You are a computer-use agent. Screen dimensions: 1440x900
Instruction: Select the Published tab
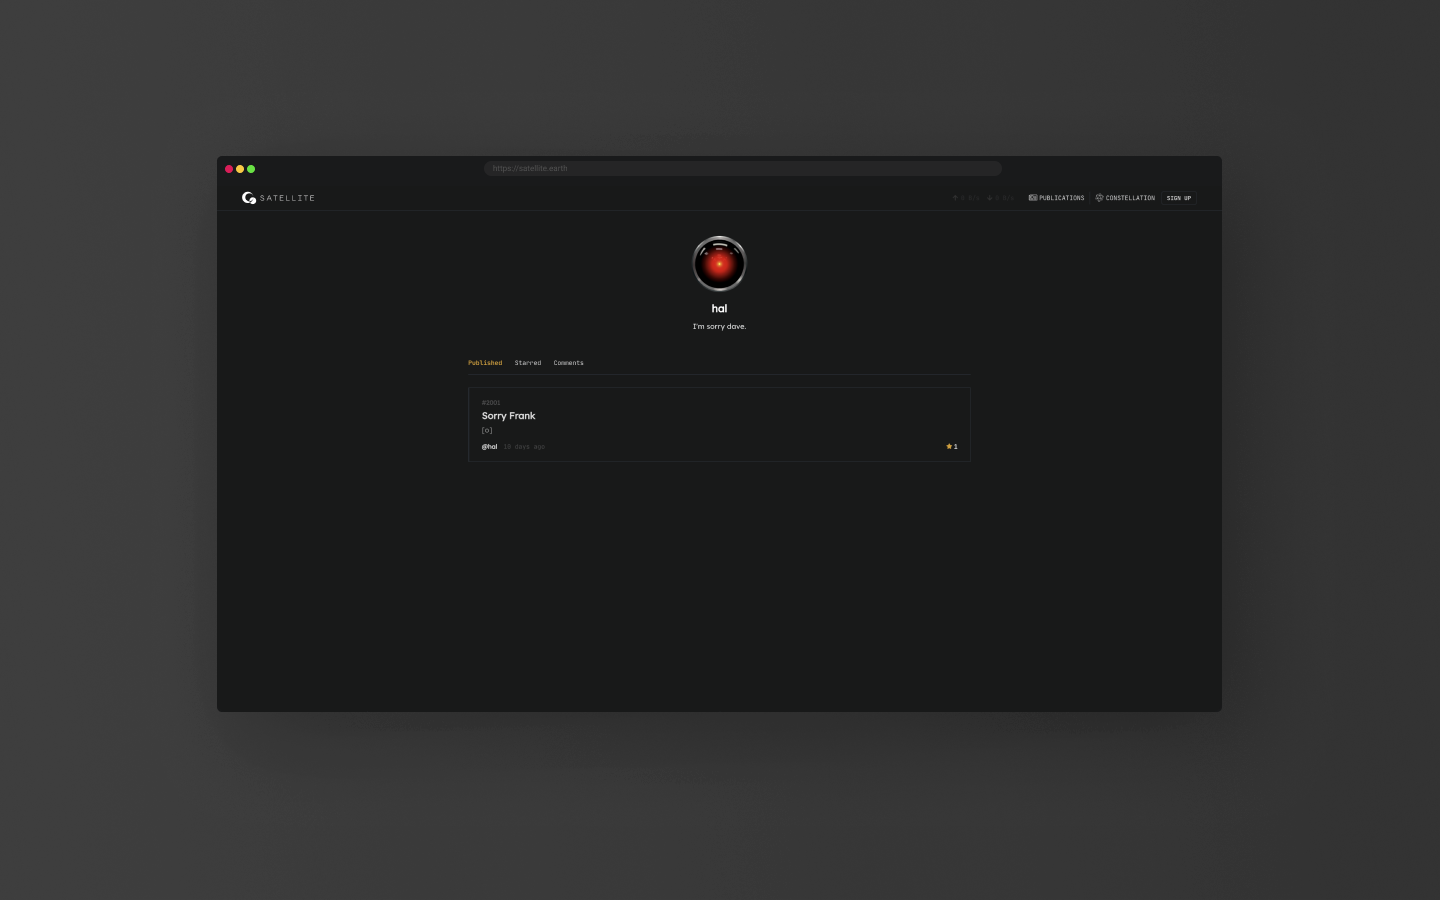(485, 363)
